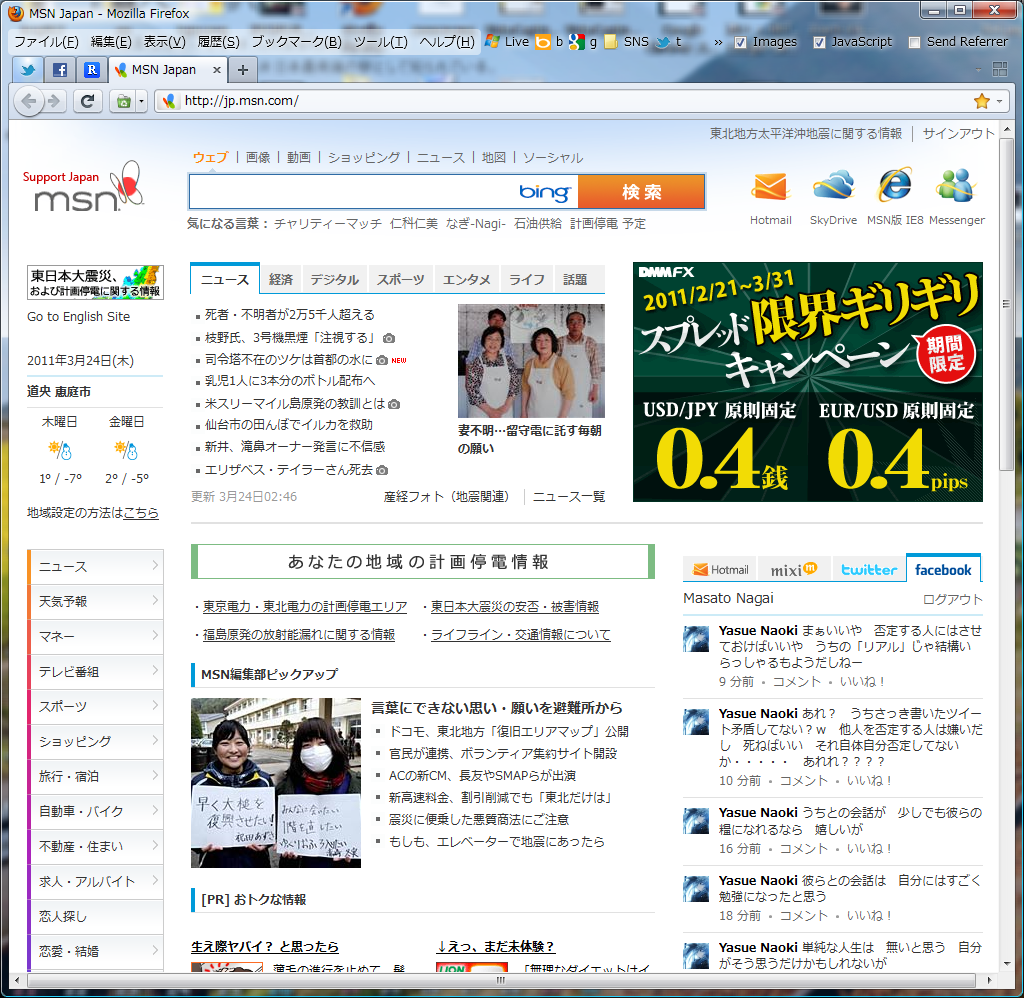Viewport: 1024px width, 998px height.
Task: Open the pinned Facebook tab
Action: [x=59, y=70]
